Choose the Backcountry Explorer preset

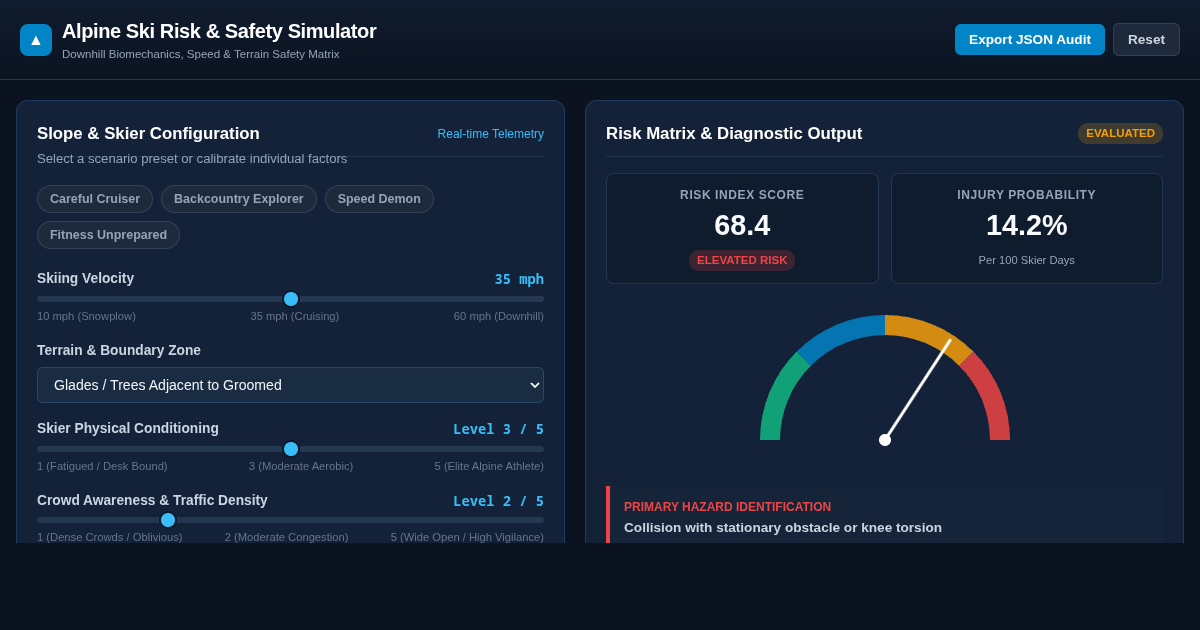[x=239, y=199]
